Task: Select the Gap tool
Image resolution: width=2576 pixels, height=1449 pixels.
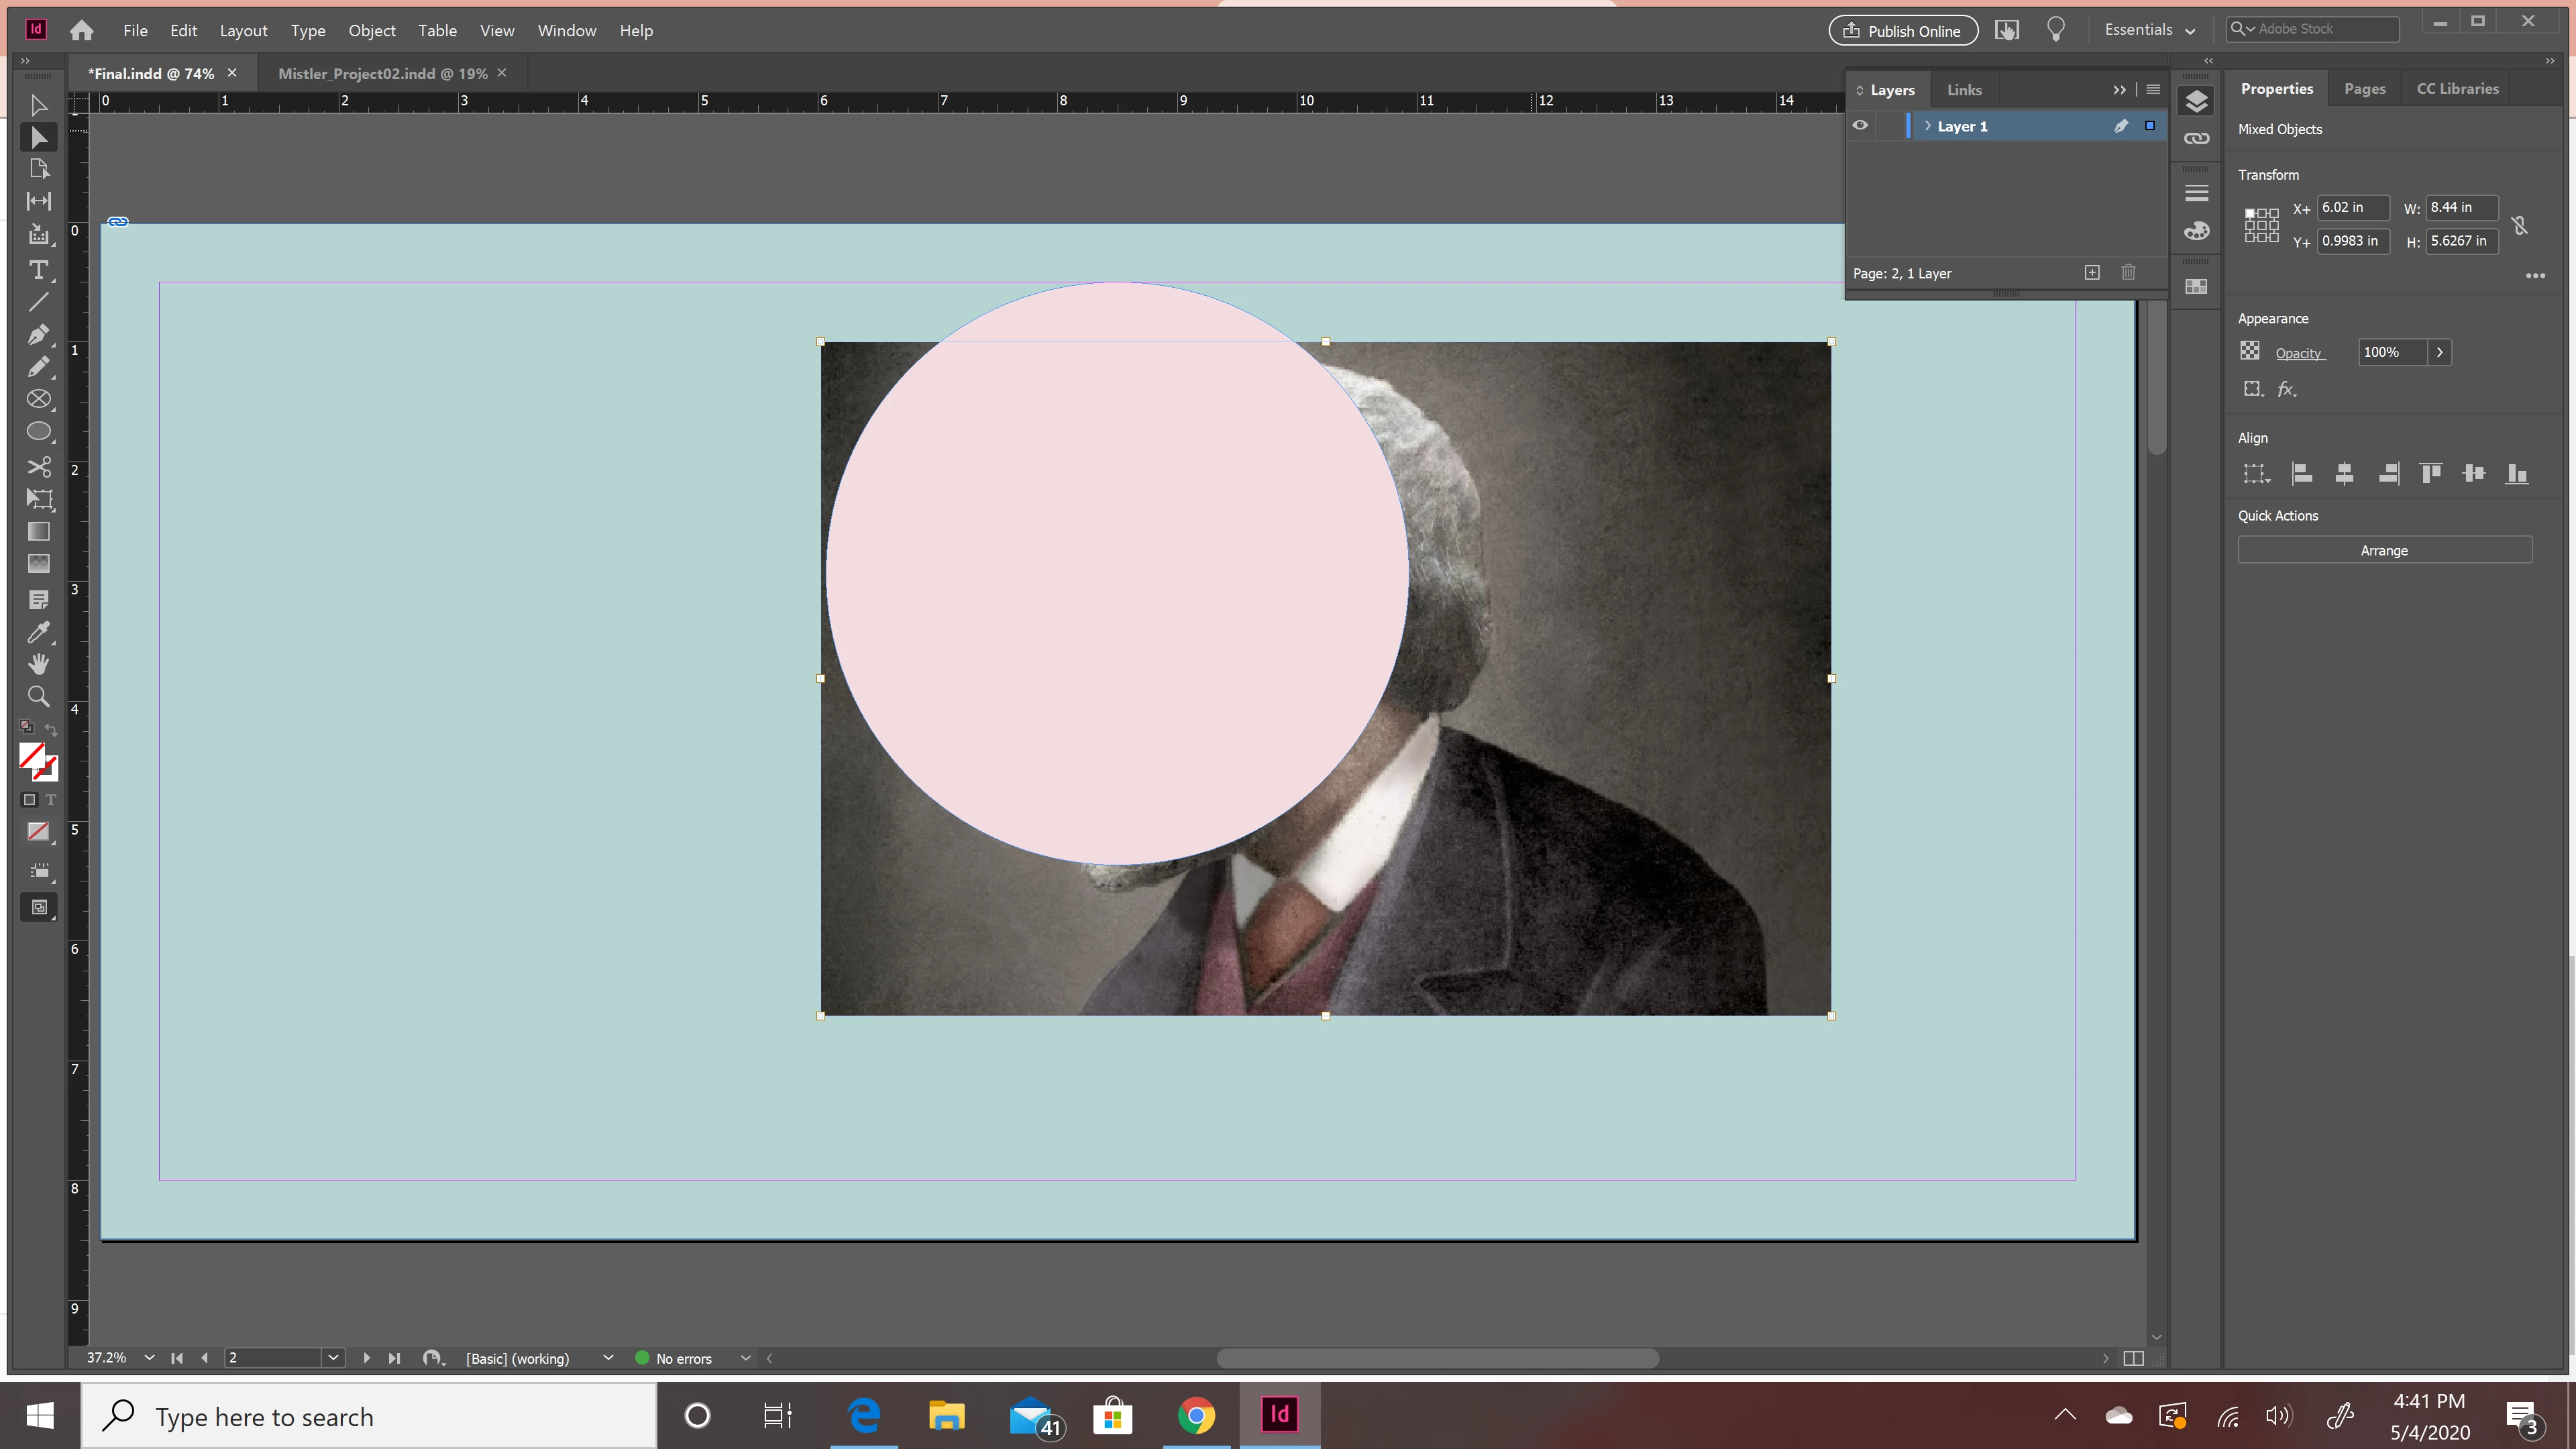Action: [x=38, y=201]
